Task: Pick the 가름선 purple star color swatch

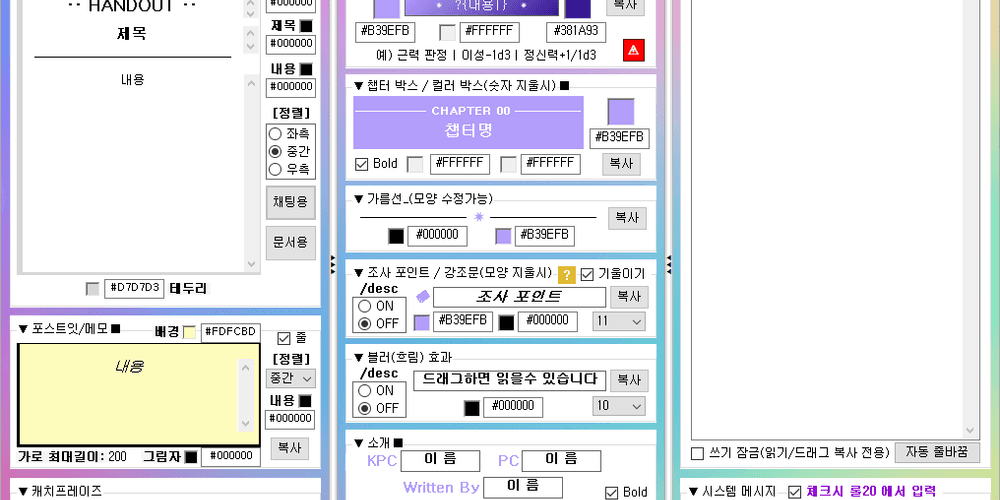Action: 503,236
